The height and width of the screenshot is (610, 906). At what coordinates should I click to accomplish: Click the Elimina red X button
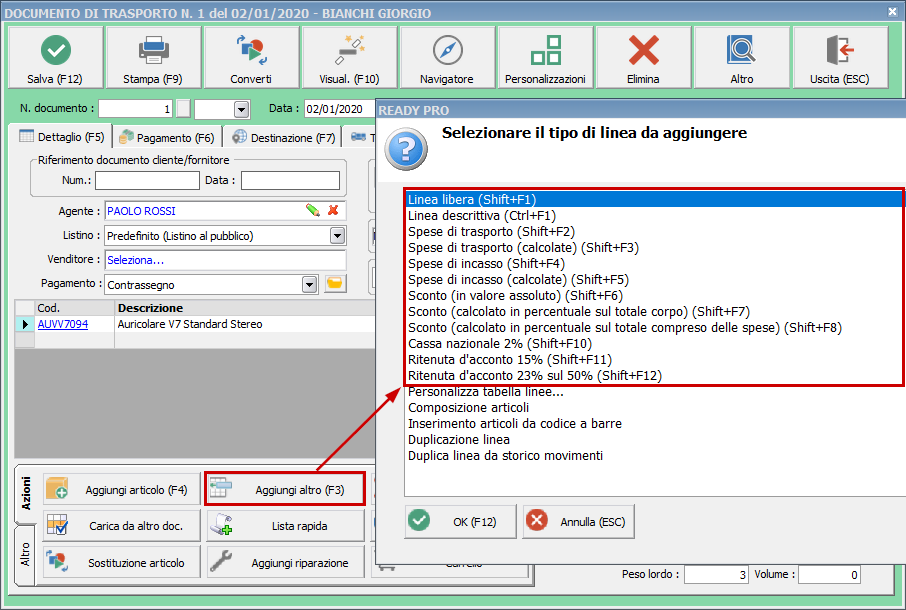pyautogui.click(x=643, y=57)
